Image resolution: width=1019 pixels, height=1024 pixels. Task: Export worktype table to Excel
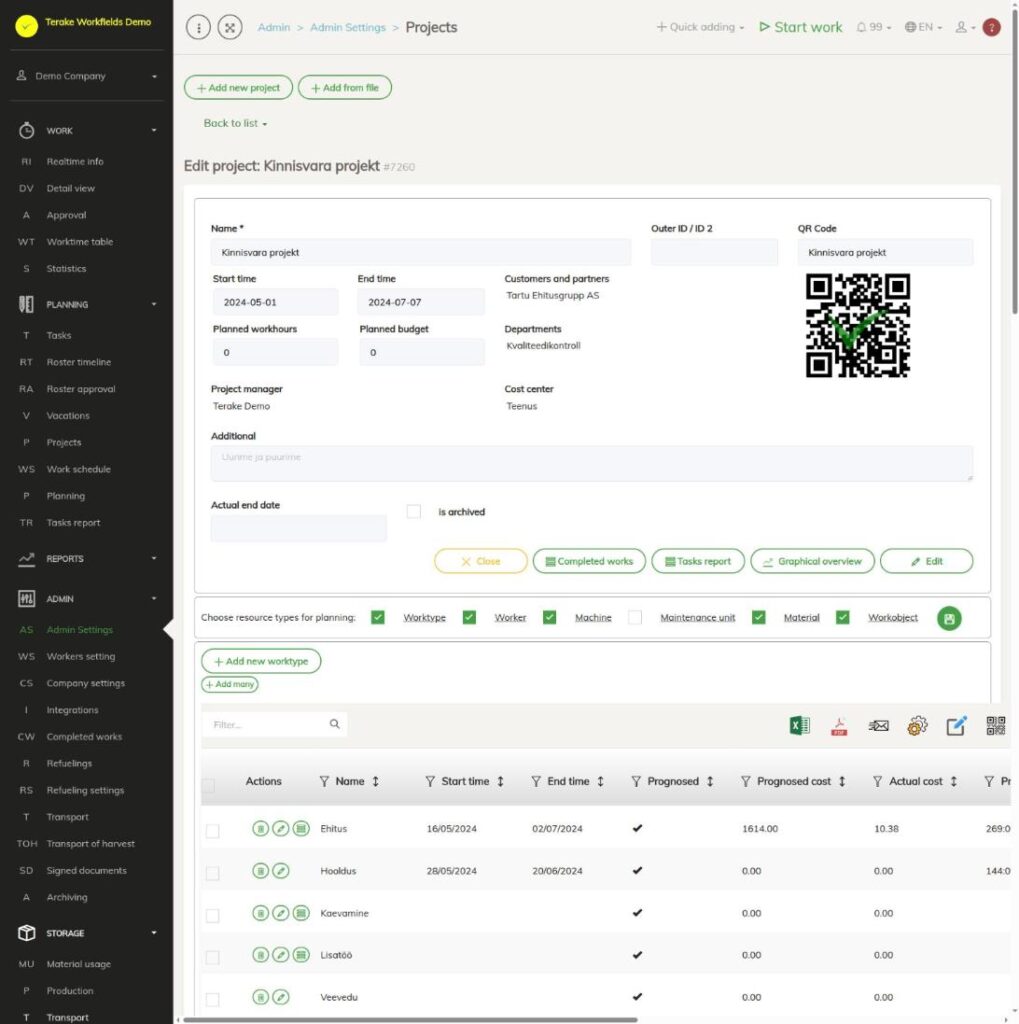pos(800,726)
